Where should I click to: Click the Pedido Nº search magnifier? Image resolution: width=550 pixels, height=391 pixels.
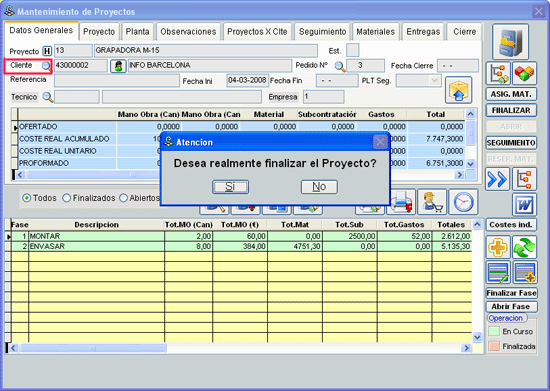click(339, 66)
